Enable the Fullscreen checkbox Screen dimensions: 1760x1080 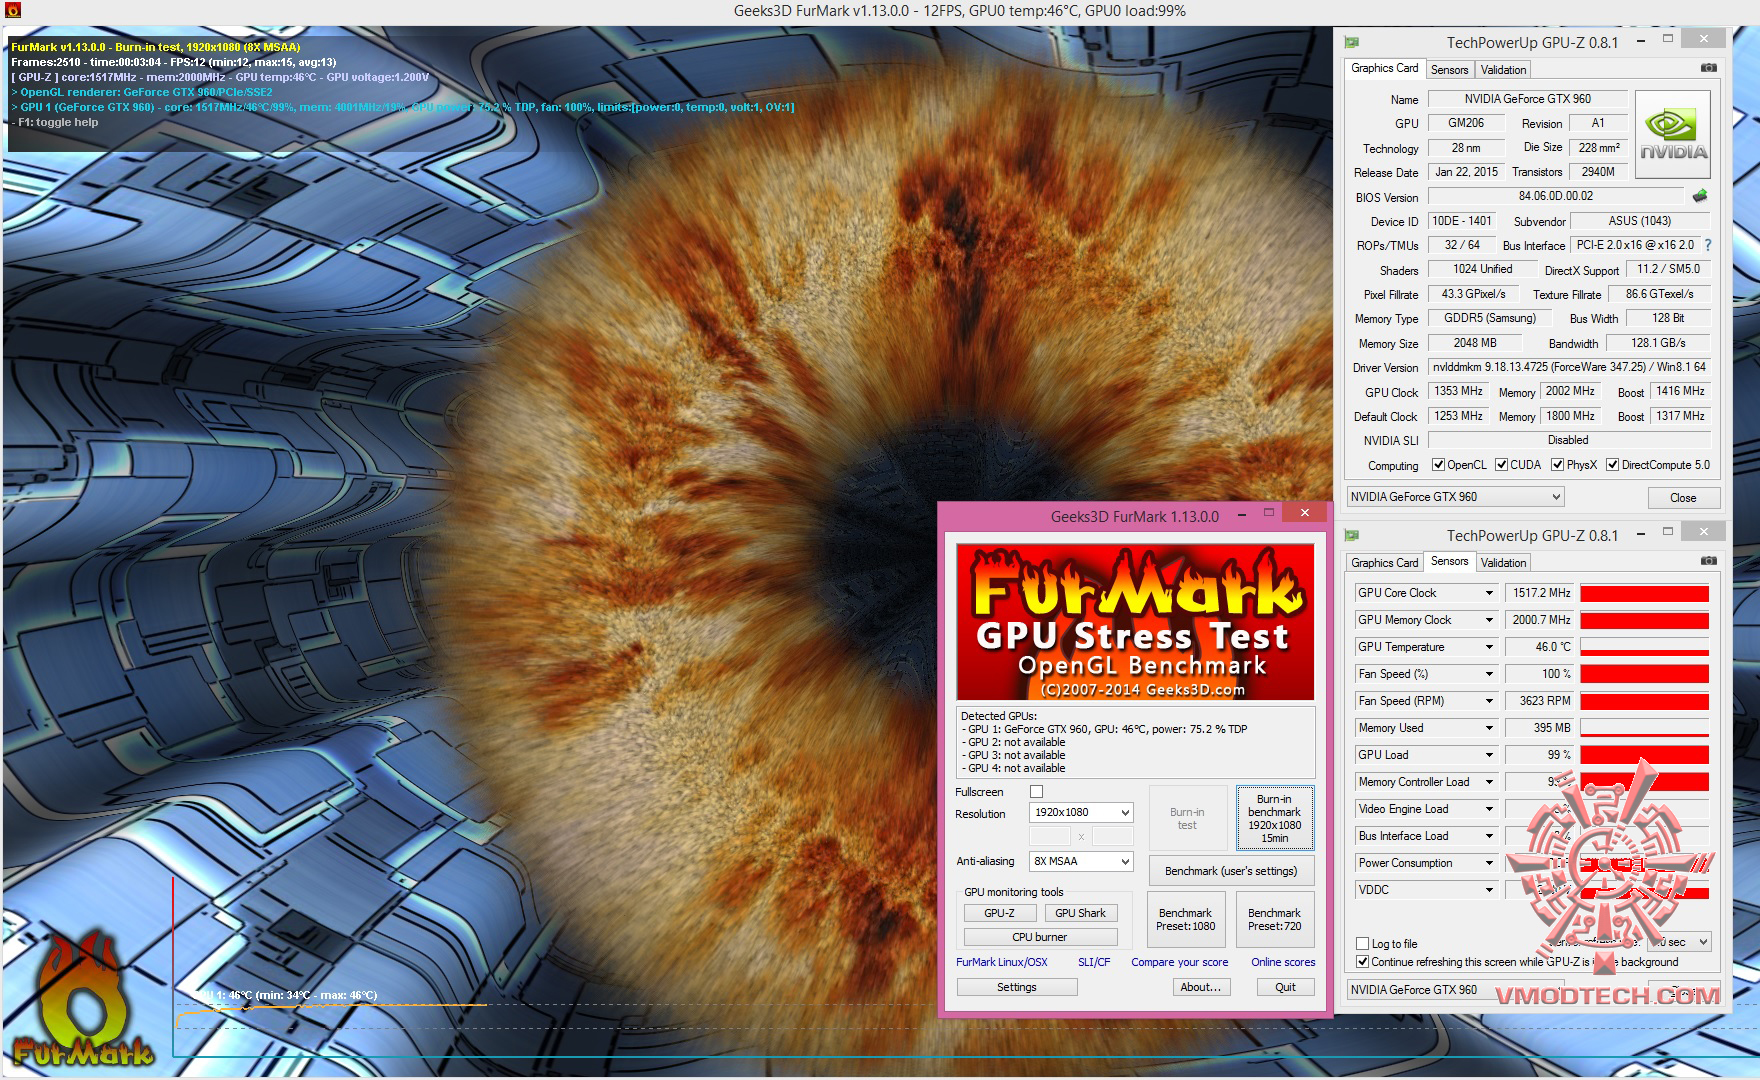coord(1036,792)
